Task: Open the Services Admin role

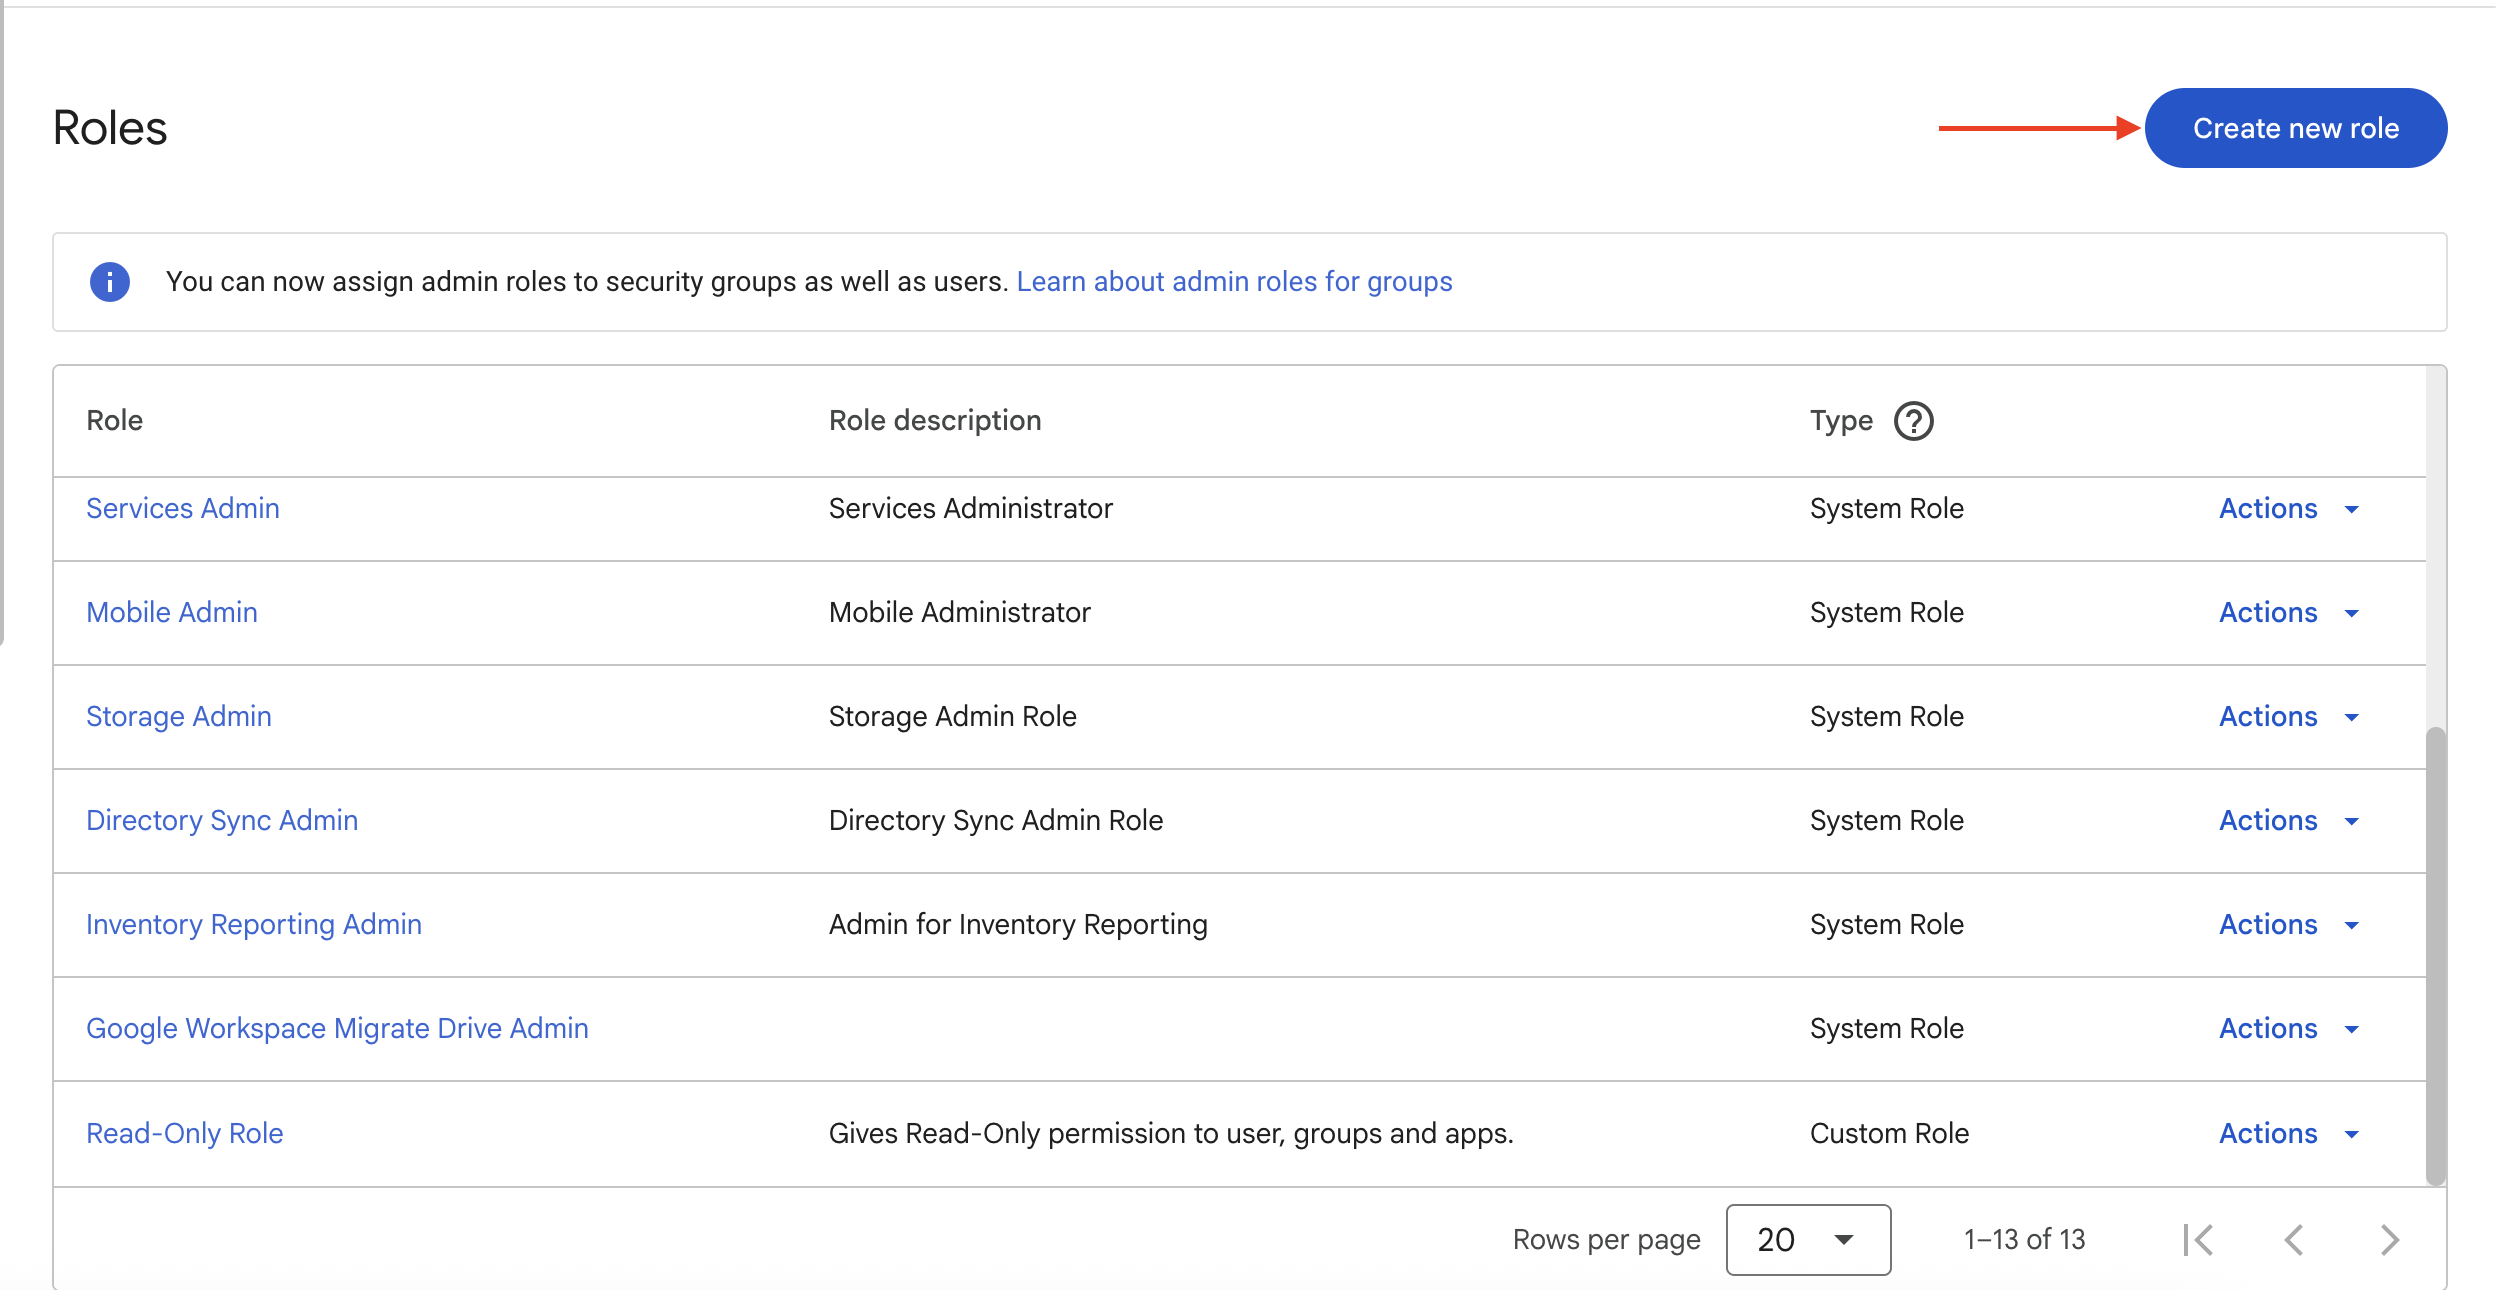Action: (183, 509)
